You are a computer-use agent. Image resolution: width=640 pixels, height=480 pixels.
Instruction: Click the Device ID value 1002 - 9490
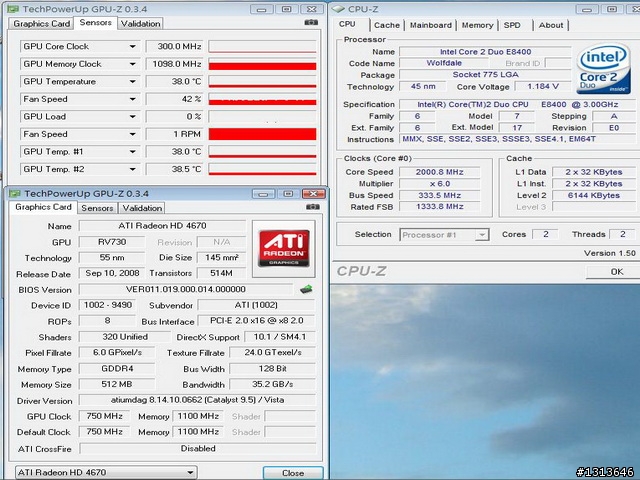[108, 305]
